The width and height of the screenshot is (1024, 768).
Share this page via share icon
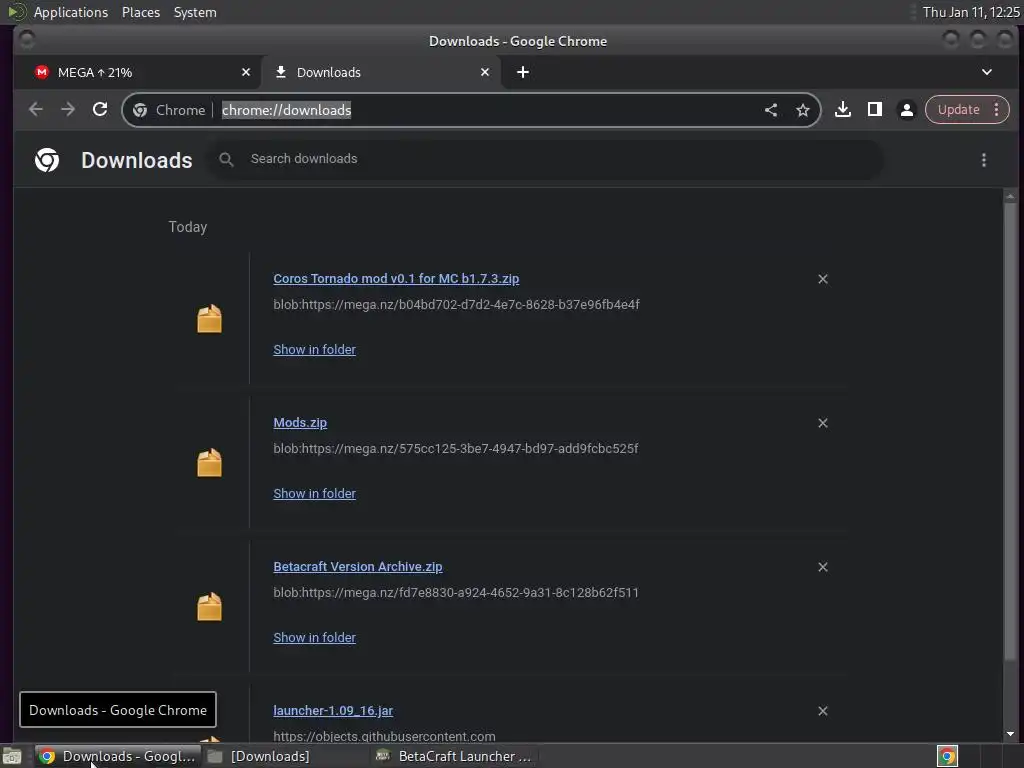771,110
